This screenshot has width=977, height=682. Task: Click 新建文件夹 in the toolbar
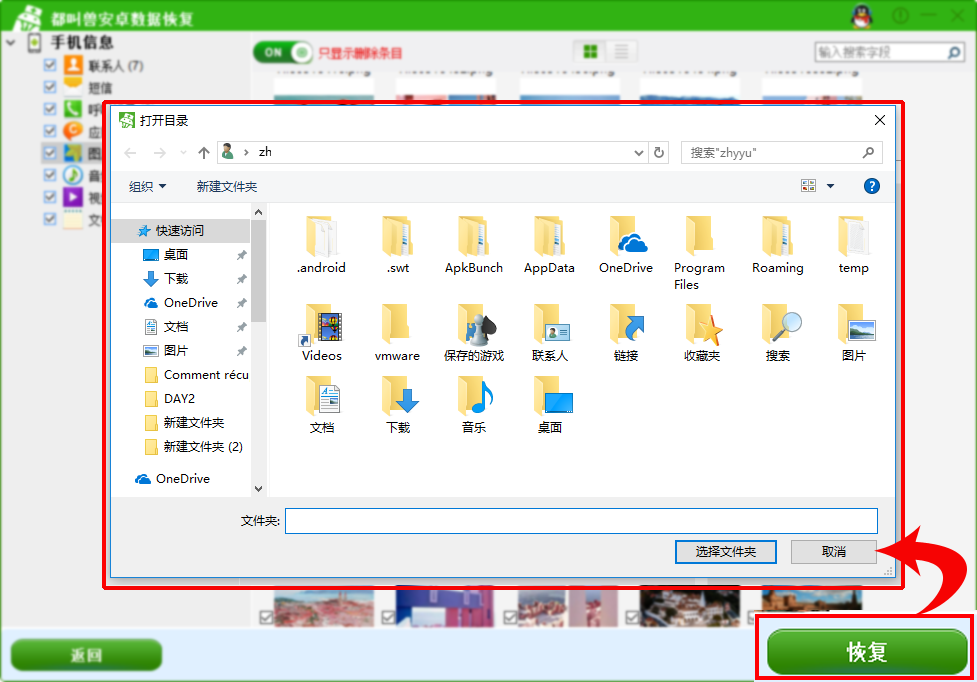[x=227, y=186]
